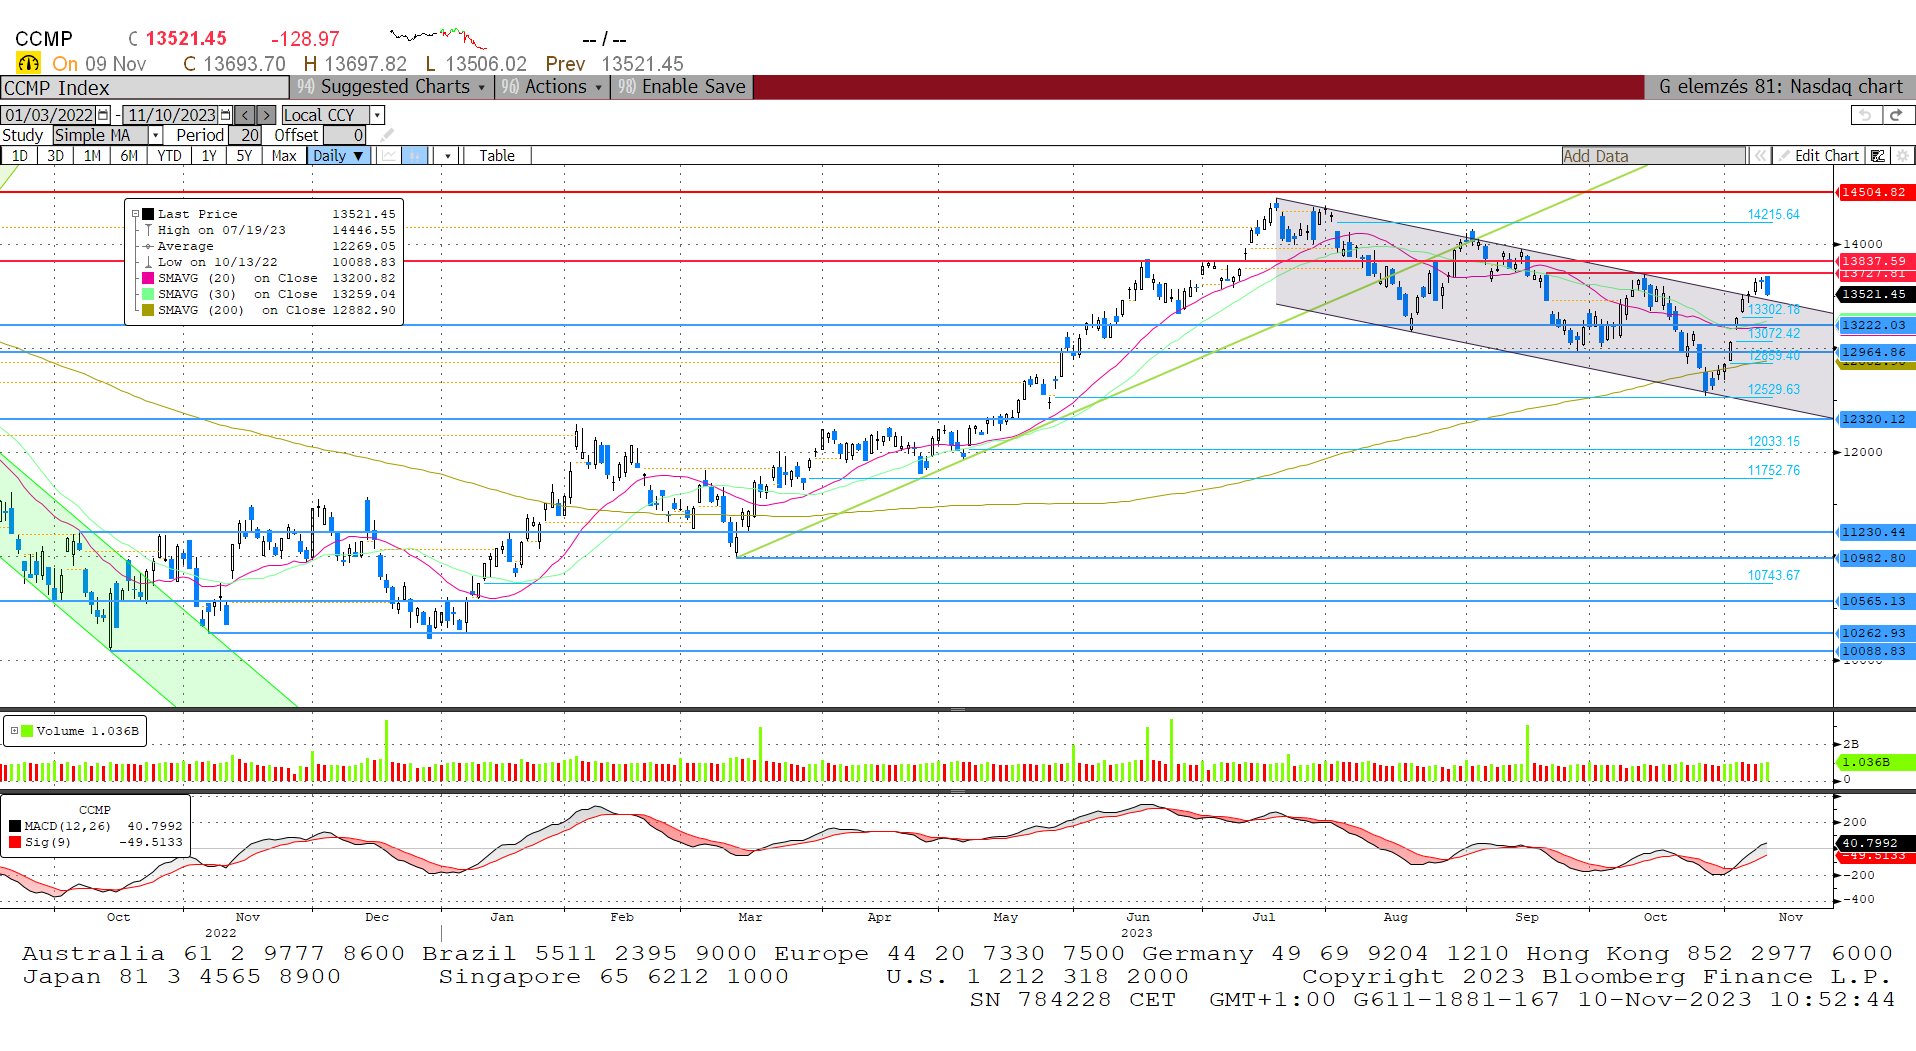The image size is (1916, 1051).
Task: Click the Add Data input field
Action: [x=1654, y=156]
